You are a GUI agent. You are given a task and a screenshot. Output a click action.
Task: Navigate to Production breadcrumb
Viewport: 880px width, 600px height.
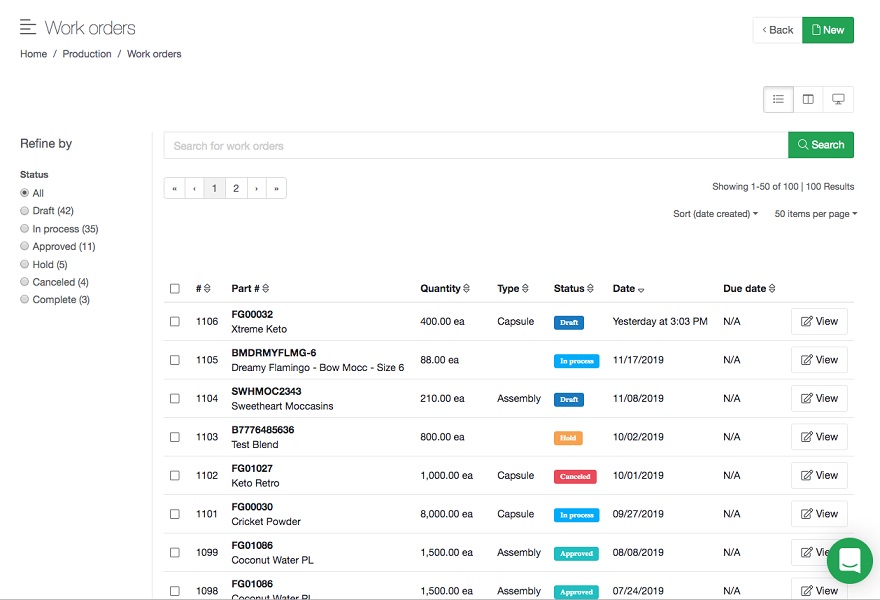87,54
